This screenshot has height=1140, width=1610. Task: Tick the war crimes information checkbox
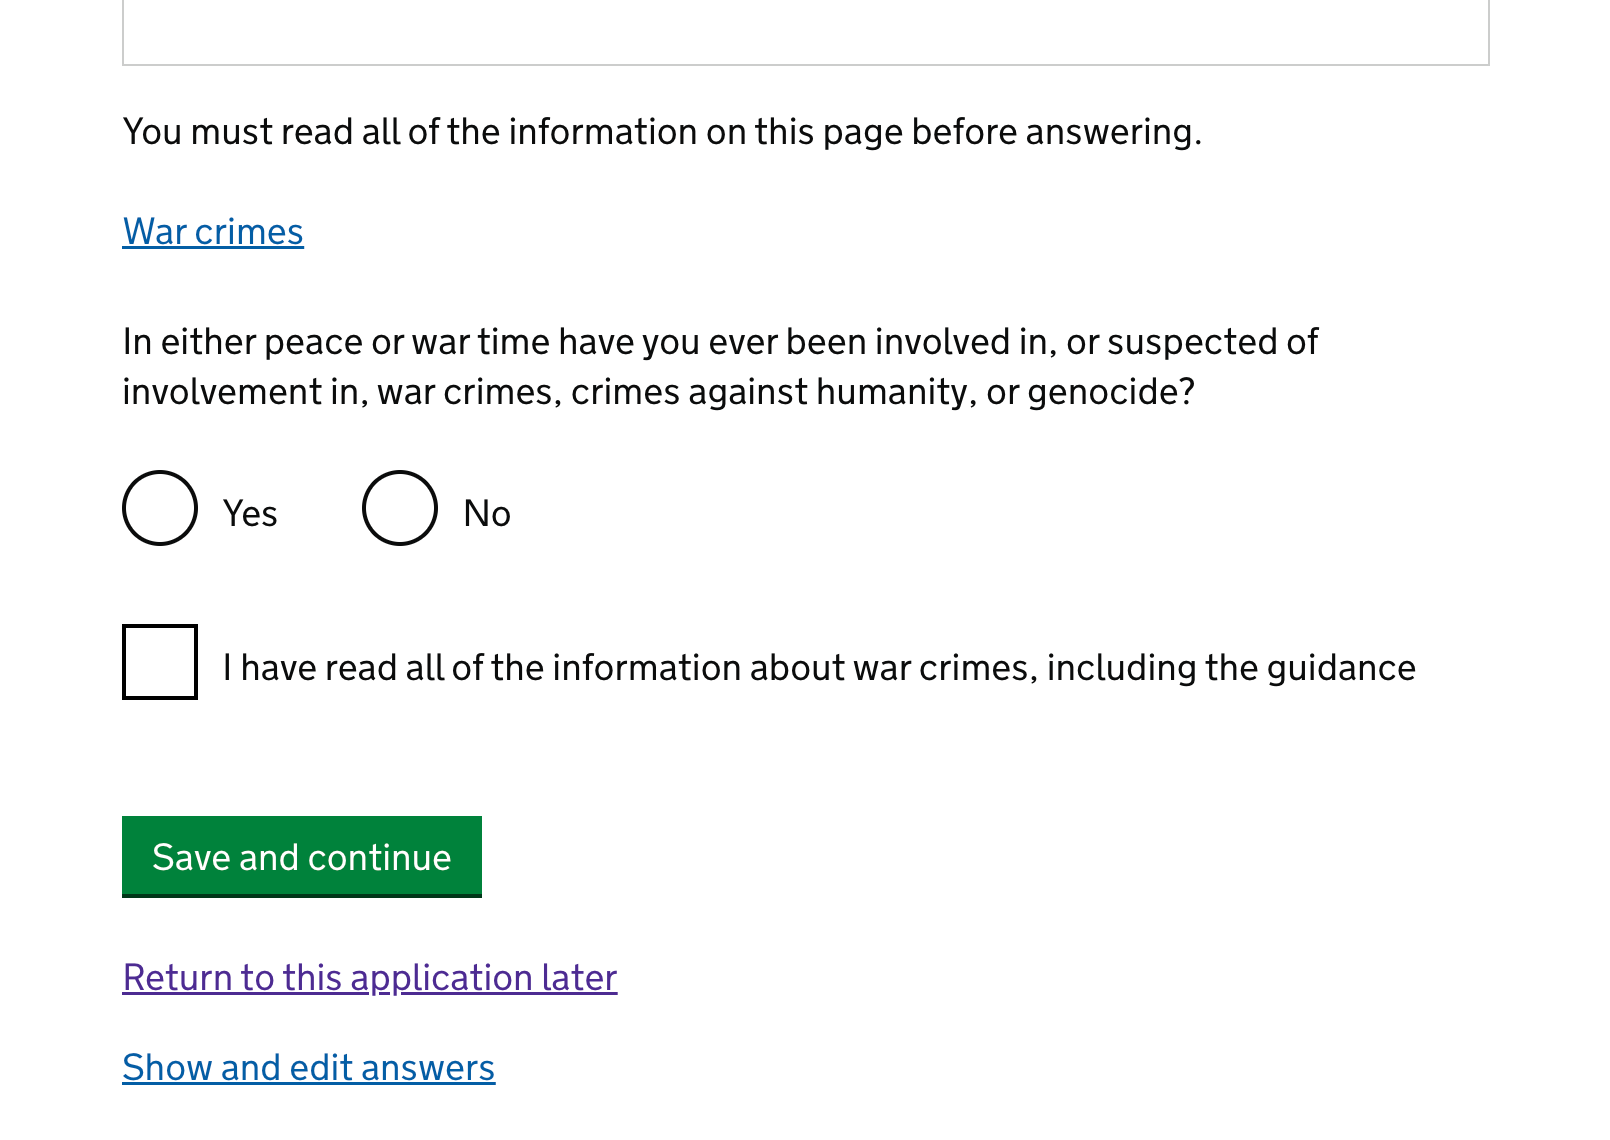tap(160, 662)
